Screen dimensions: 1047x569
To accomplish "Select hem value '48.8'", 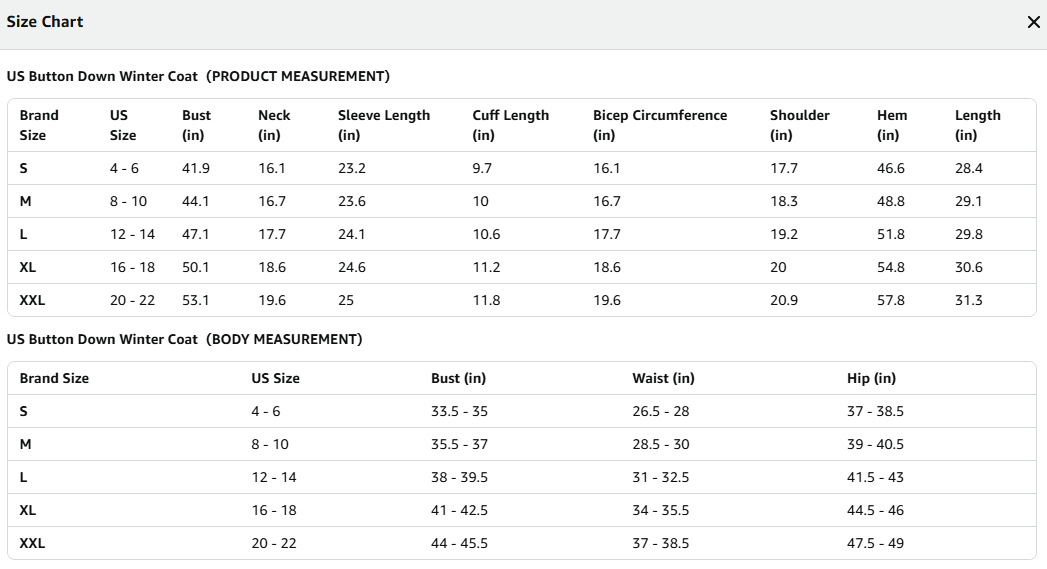I will pos(891,201).
